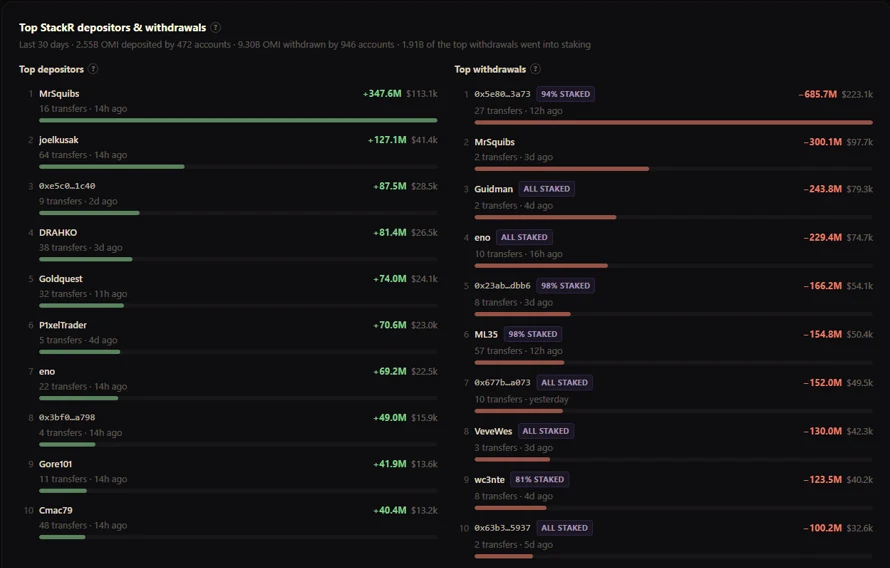Open DRAHKO depositor entry
The image size is (890, 568).
click(58, 233)
